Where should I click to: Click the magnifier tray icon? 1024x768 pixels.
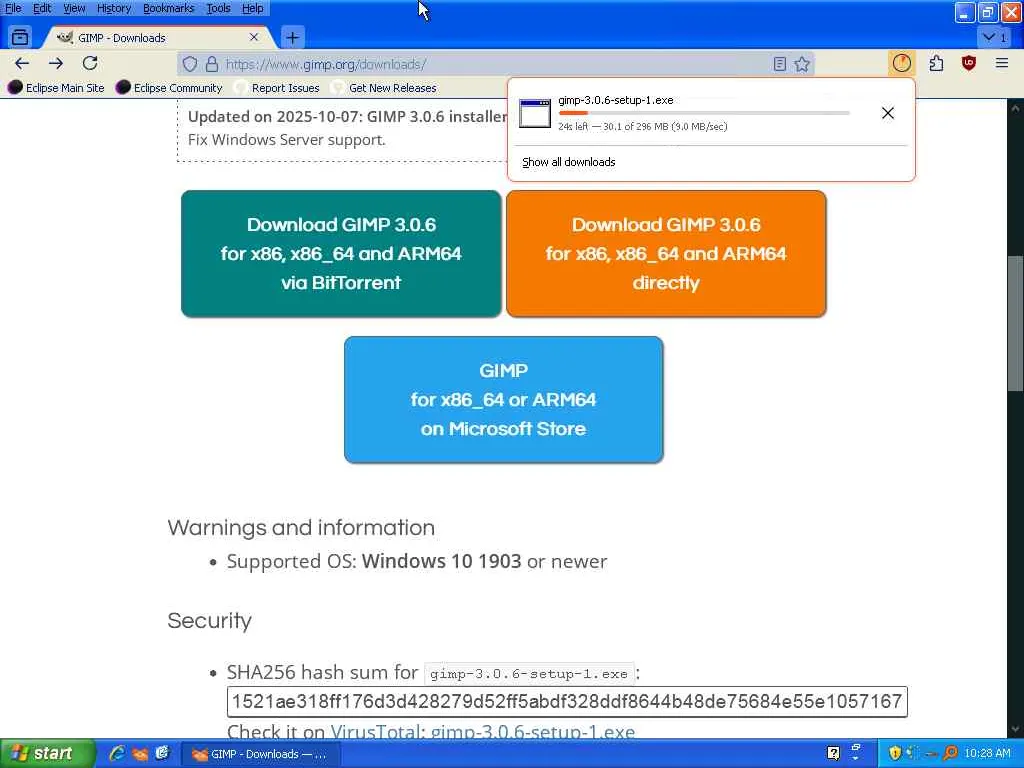click(950, 754)
